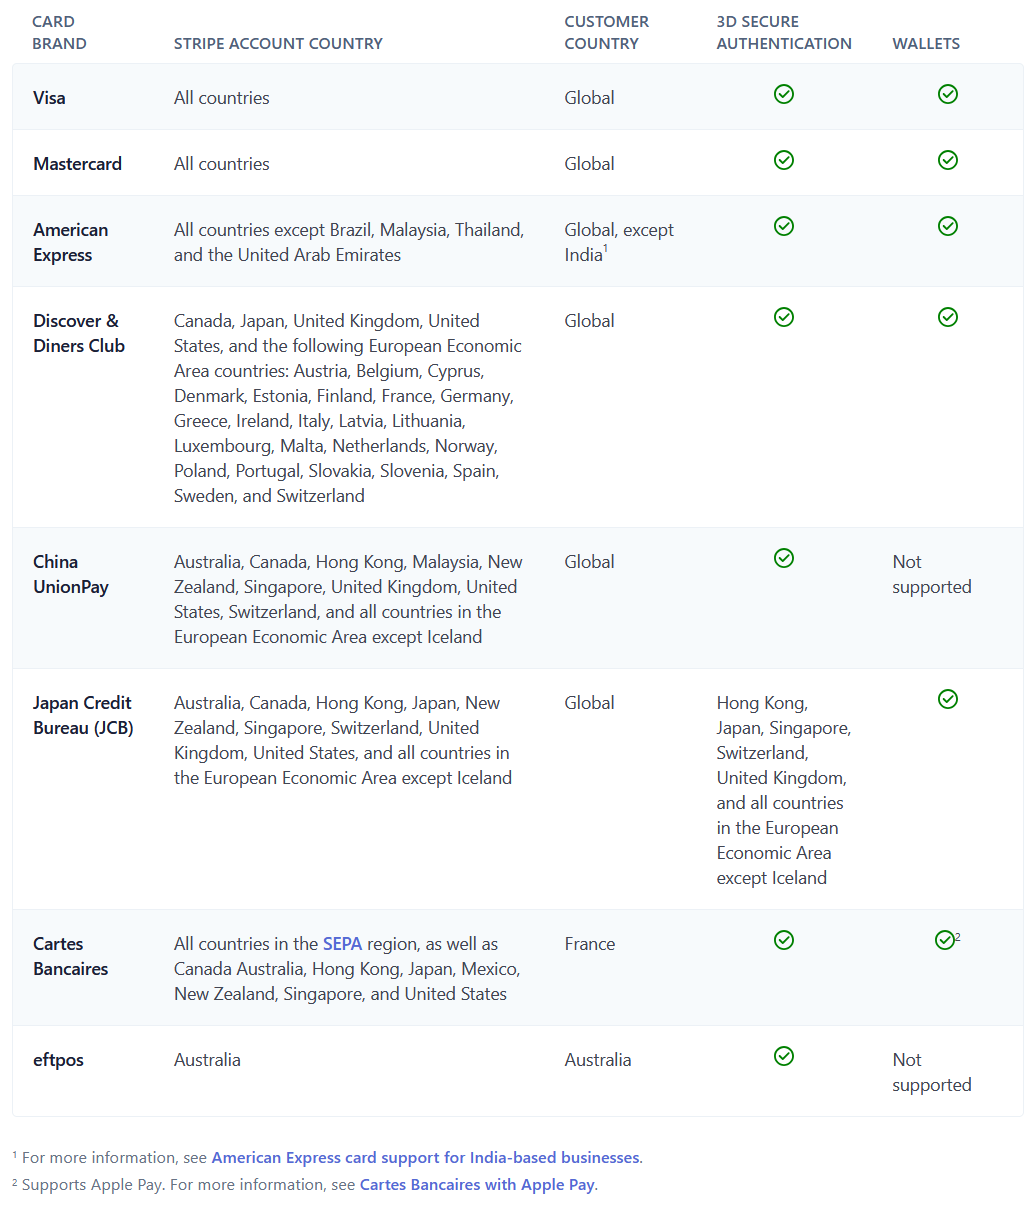Click the 3D Secure Authentication column header
The image size is (1035, 1208).
784,32
